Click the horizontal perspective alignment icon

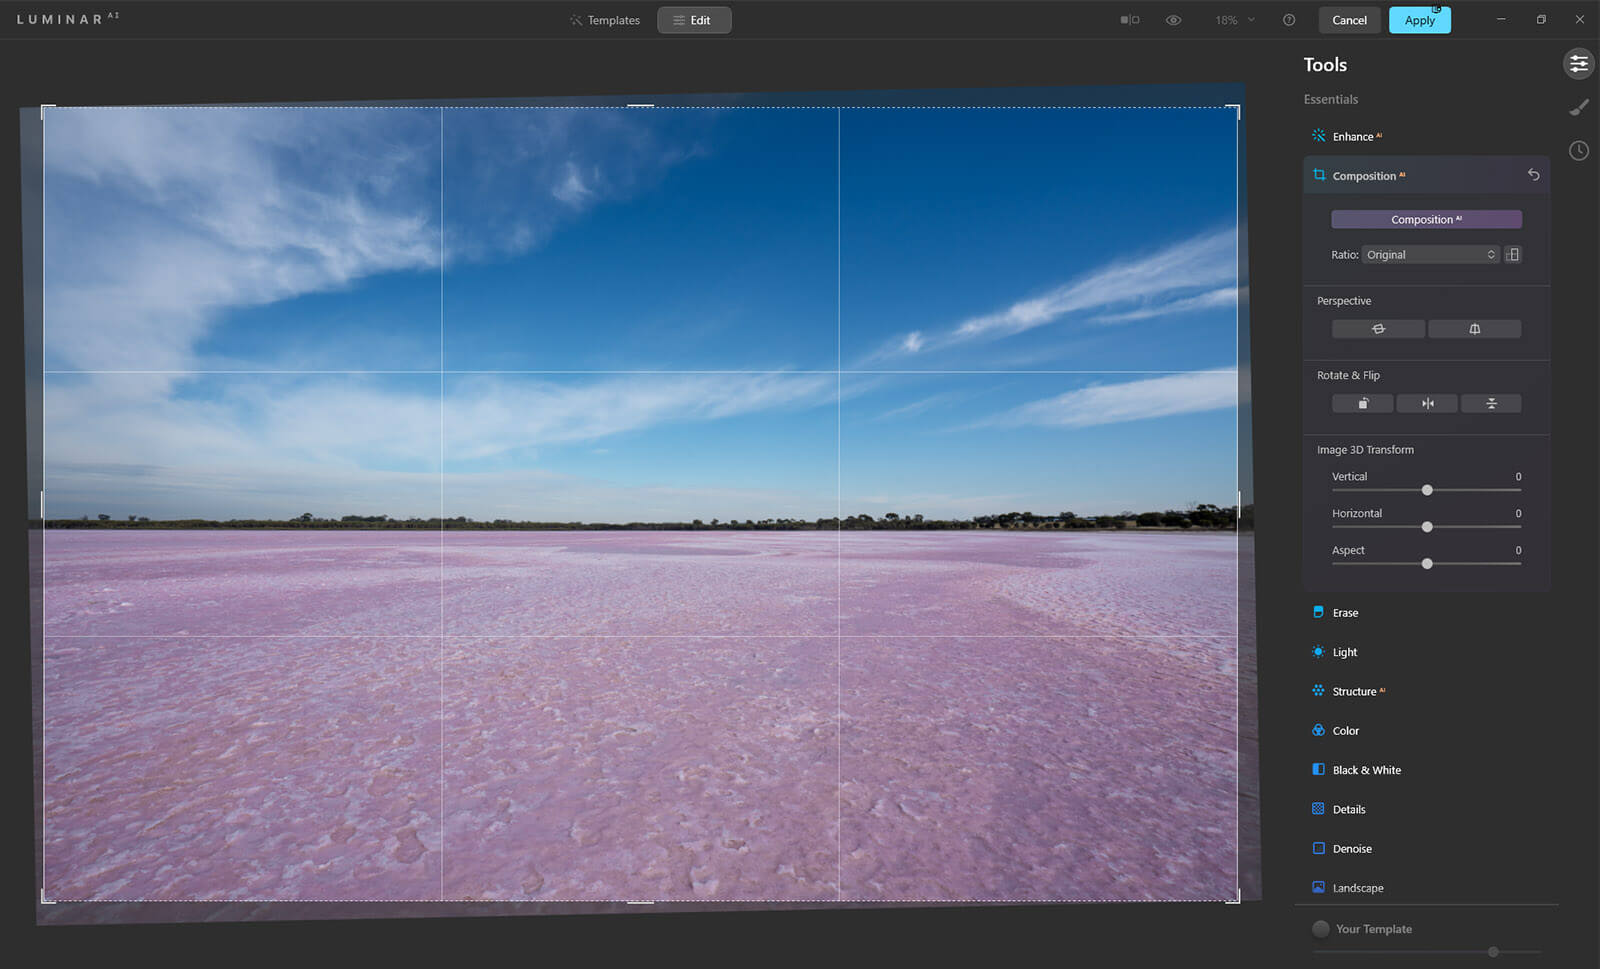click(1378, 329)
